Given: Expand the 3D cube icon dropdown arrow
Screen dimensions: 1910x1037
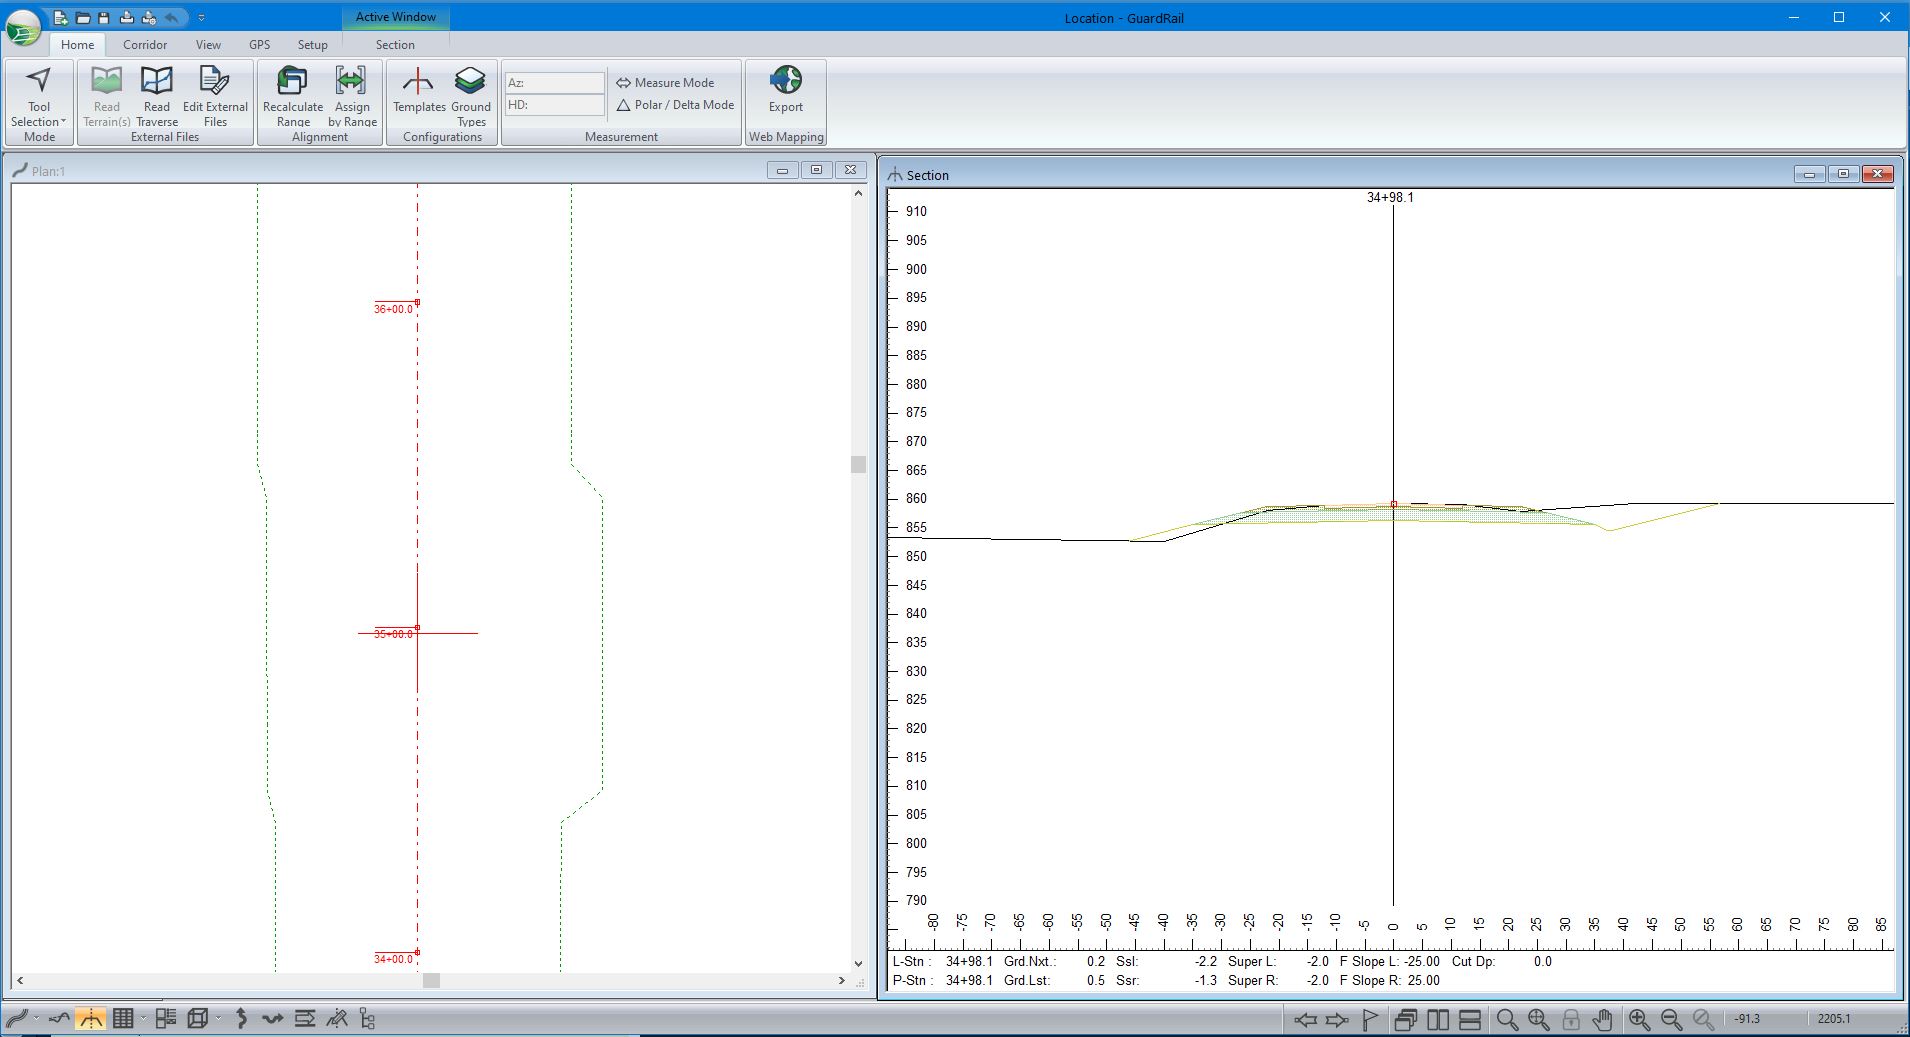Looking at the screenshot, I should [218, 1019].
